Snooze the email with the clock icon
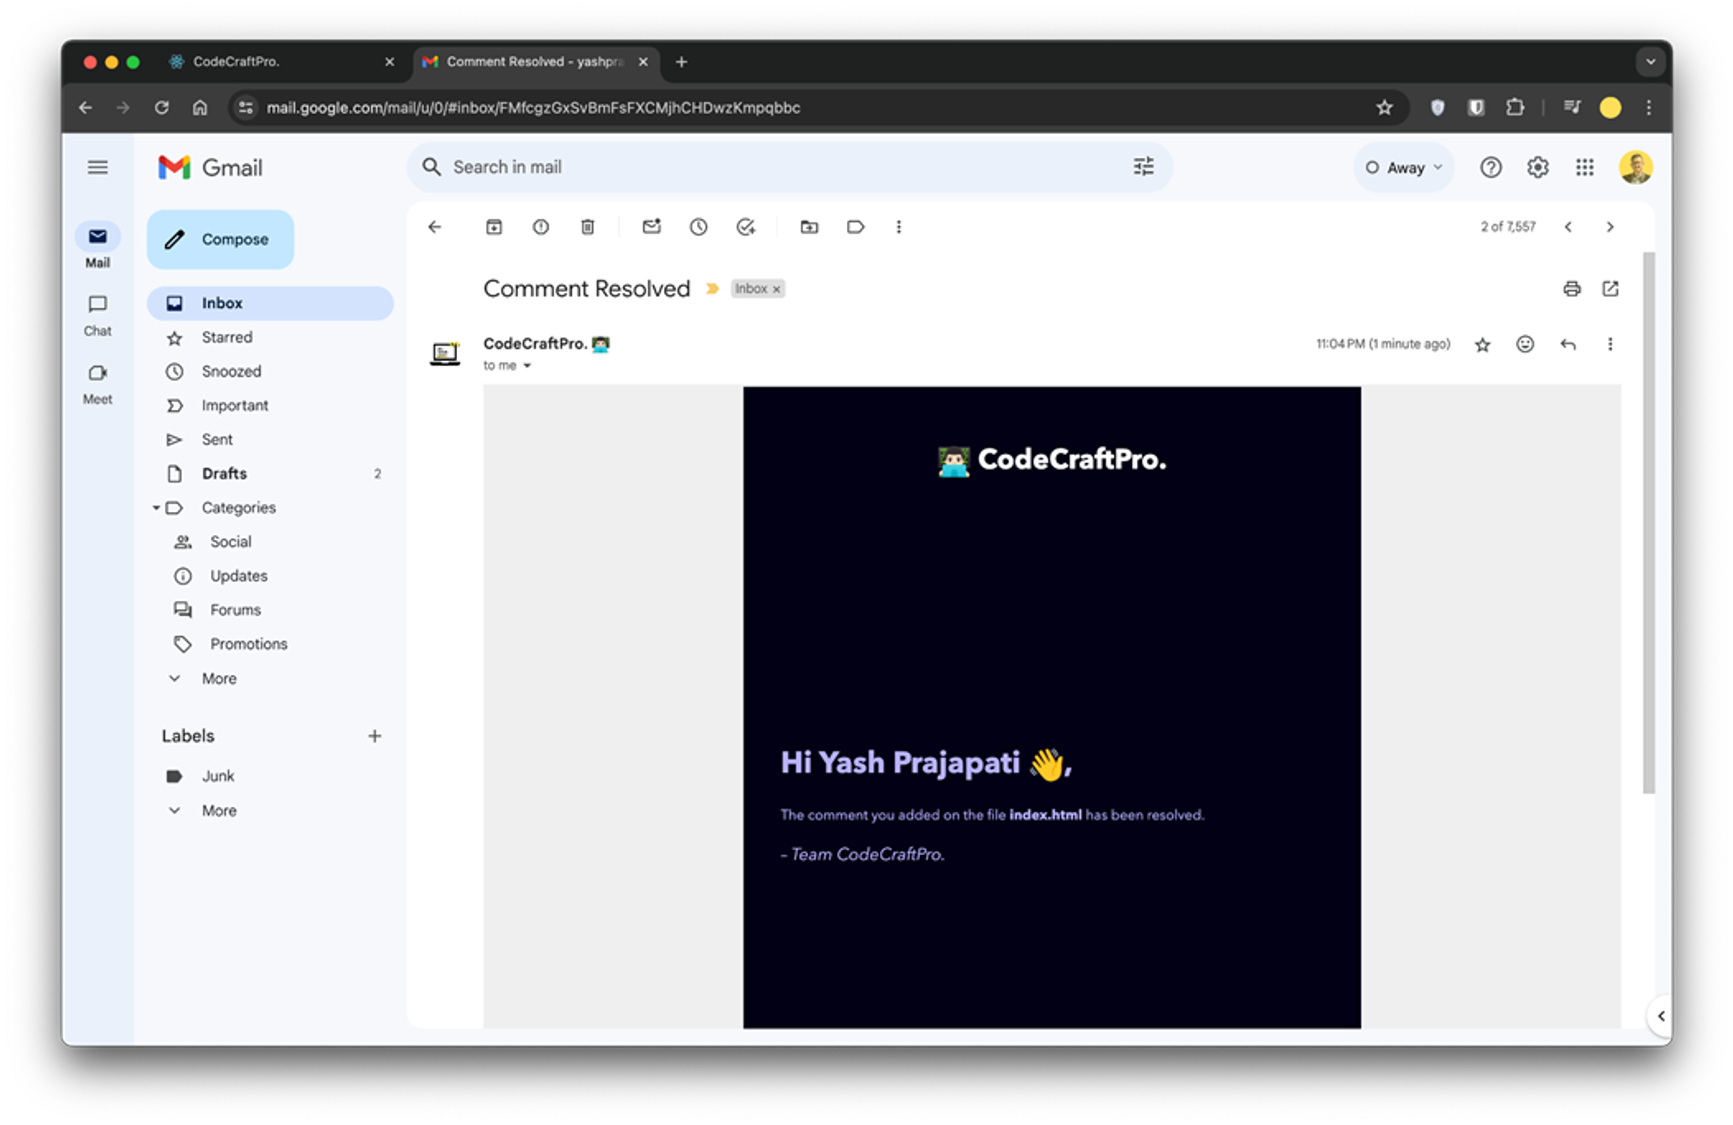This screenshot has height=1125, width=1733. (699, 227)
